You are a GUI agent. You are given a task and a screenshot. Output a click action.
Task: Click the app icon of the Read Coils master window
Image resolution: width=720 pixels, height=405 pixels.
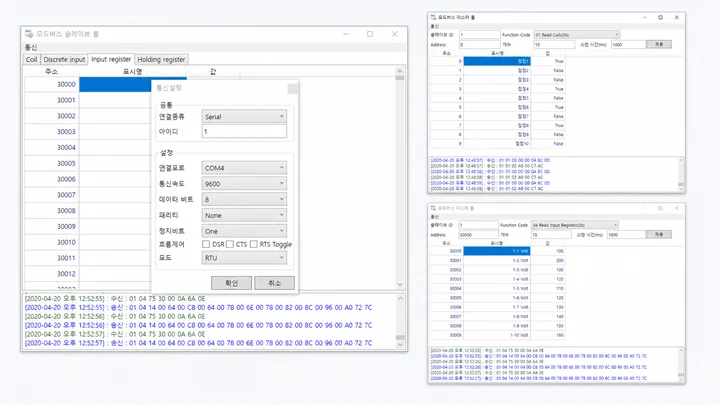433,17
